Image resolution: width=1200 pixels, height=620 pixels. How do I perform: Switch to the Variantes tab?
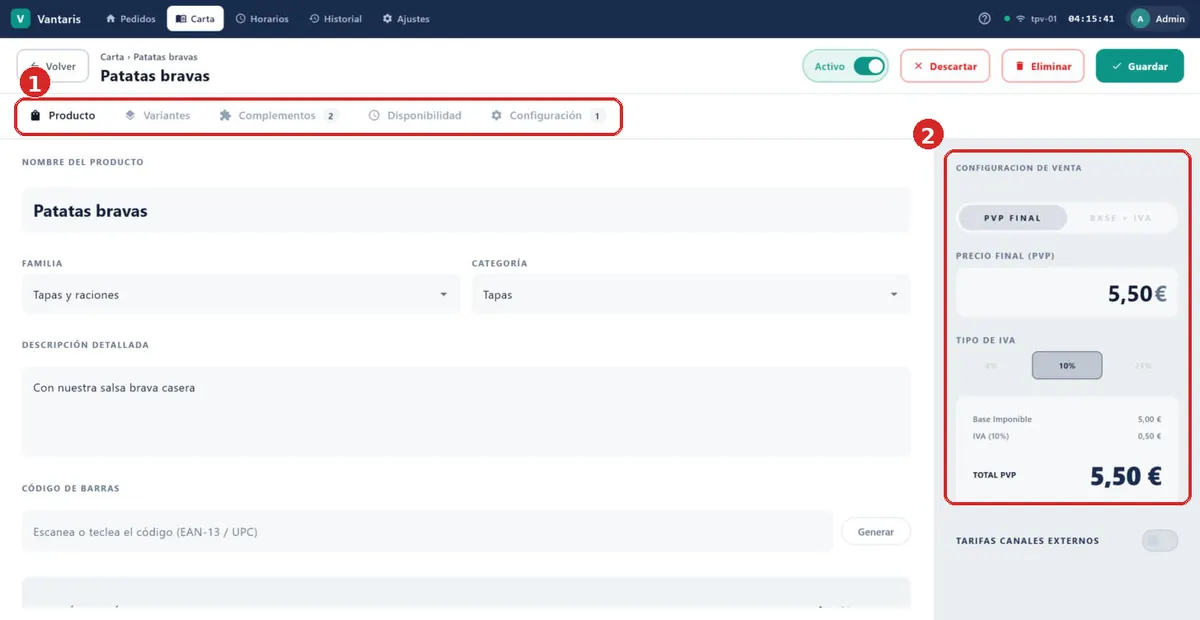click(x=157, y=116)
